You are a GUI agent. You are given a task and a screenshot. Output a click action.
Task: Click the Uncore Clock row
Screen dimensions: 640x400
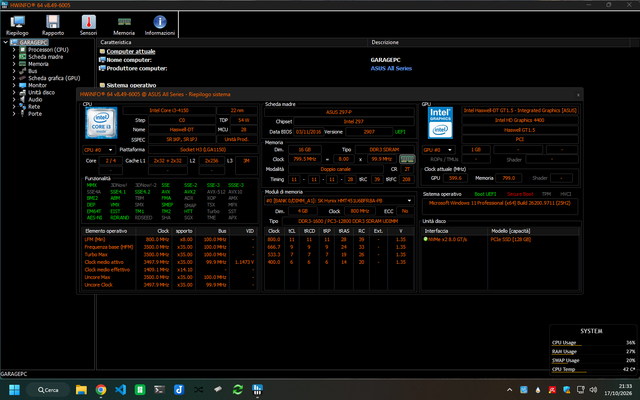[170, 285]
